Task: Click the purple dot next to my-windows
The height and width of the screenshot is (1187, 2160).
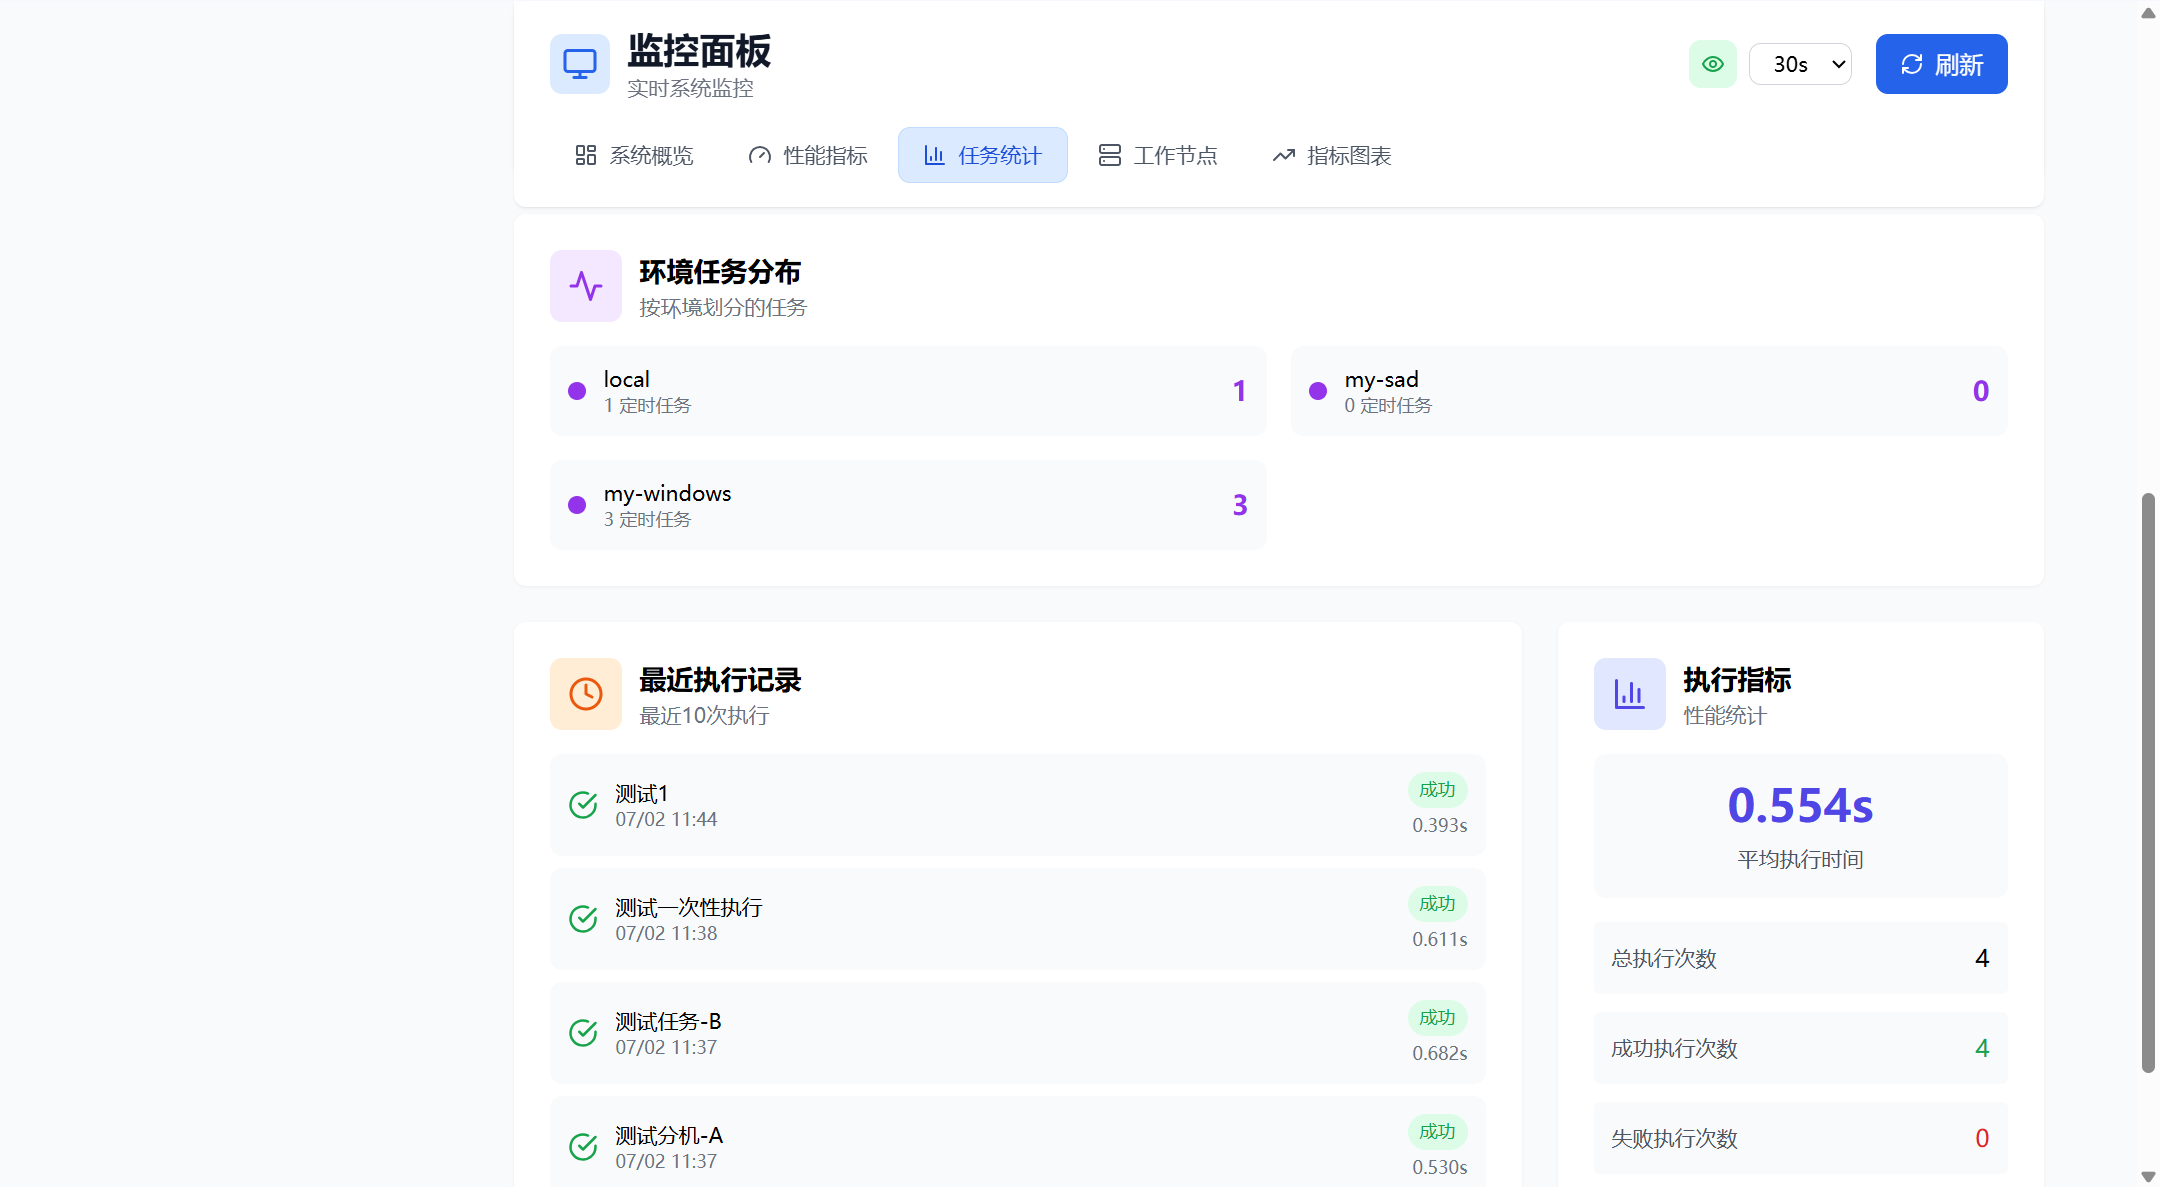Action: tap(577, 505)
